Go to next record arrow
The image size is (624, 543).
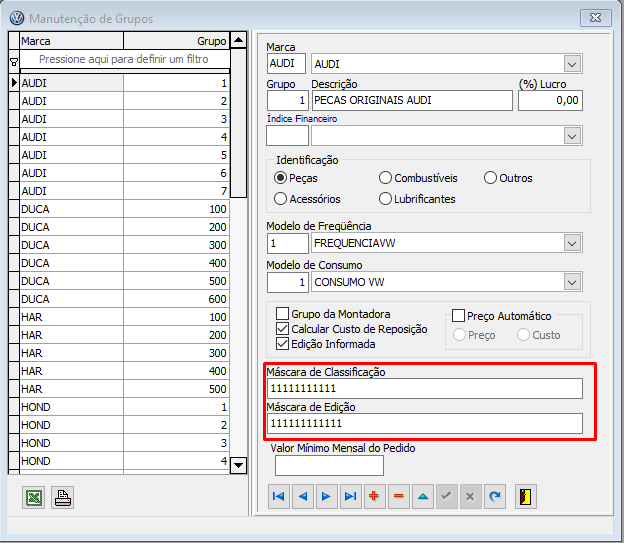point(327,496)
